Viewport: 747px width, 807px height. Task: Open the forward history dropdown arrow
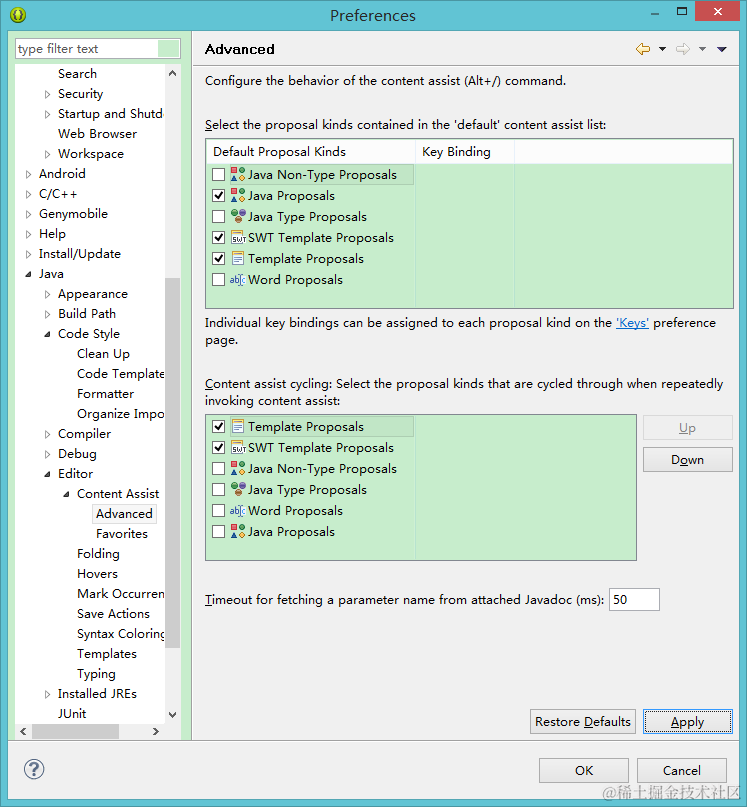tap(702, 49)
